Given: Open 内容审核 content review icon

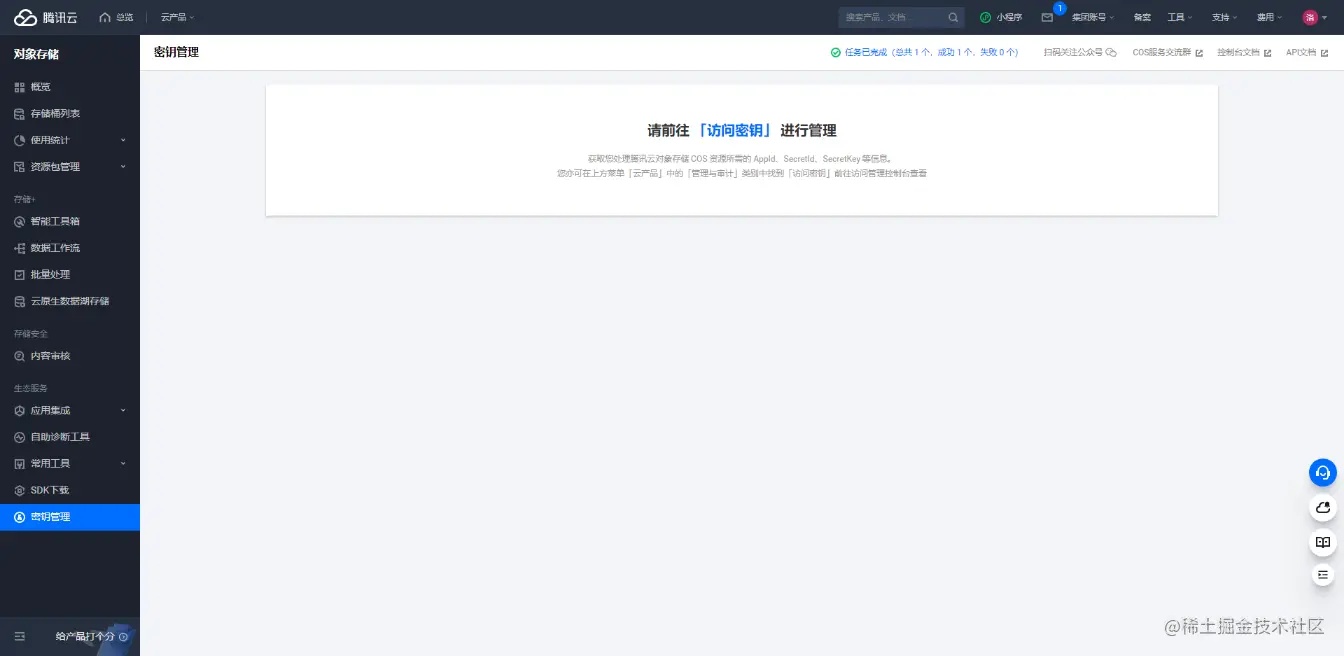Looking at the screenshot, I should [x=19, y=356].
